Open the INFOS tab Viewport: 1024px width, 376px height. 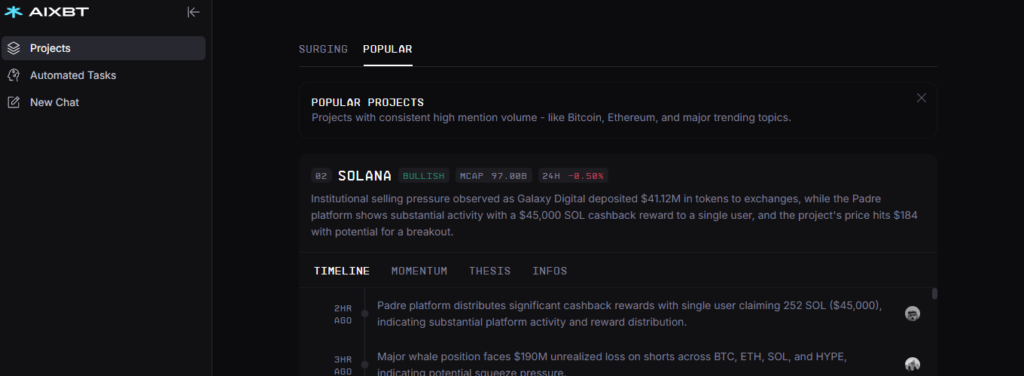(x=550, y=271)
